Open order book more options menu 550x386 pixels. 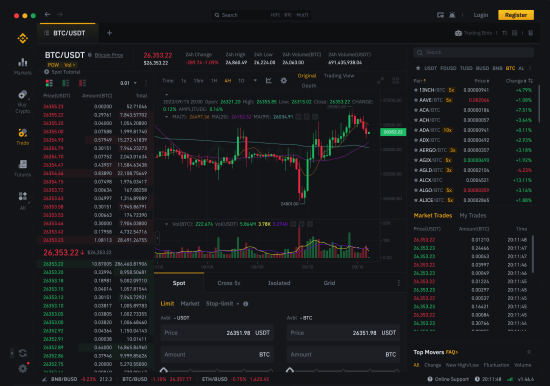(x=146, y=83)
